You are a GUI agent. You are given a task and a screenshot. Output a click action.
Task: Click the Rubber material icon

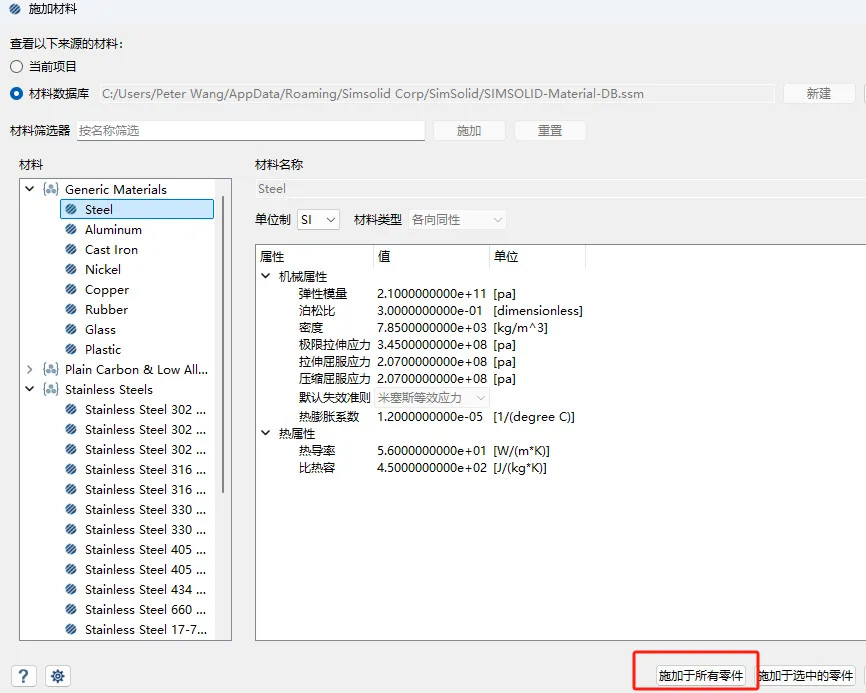tap(71, 309)
